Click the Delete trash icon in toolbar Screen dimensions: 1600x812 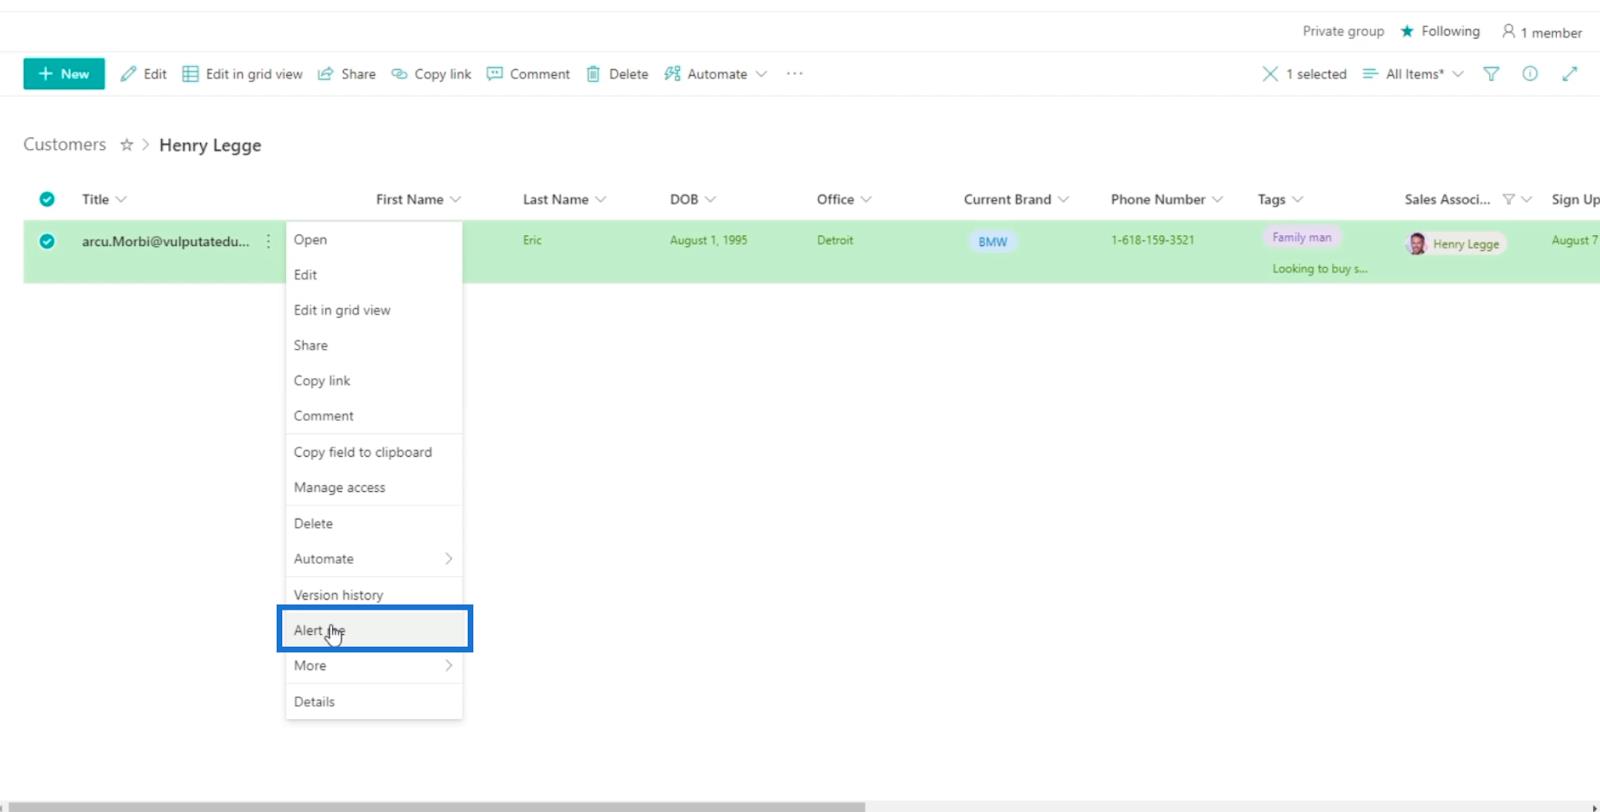pyautogui.click(x=593, y=74)
